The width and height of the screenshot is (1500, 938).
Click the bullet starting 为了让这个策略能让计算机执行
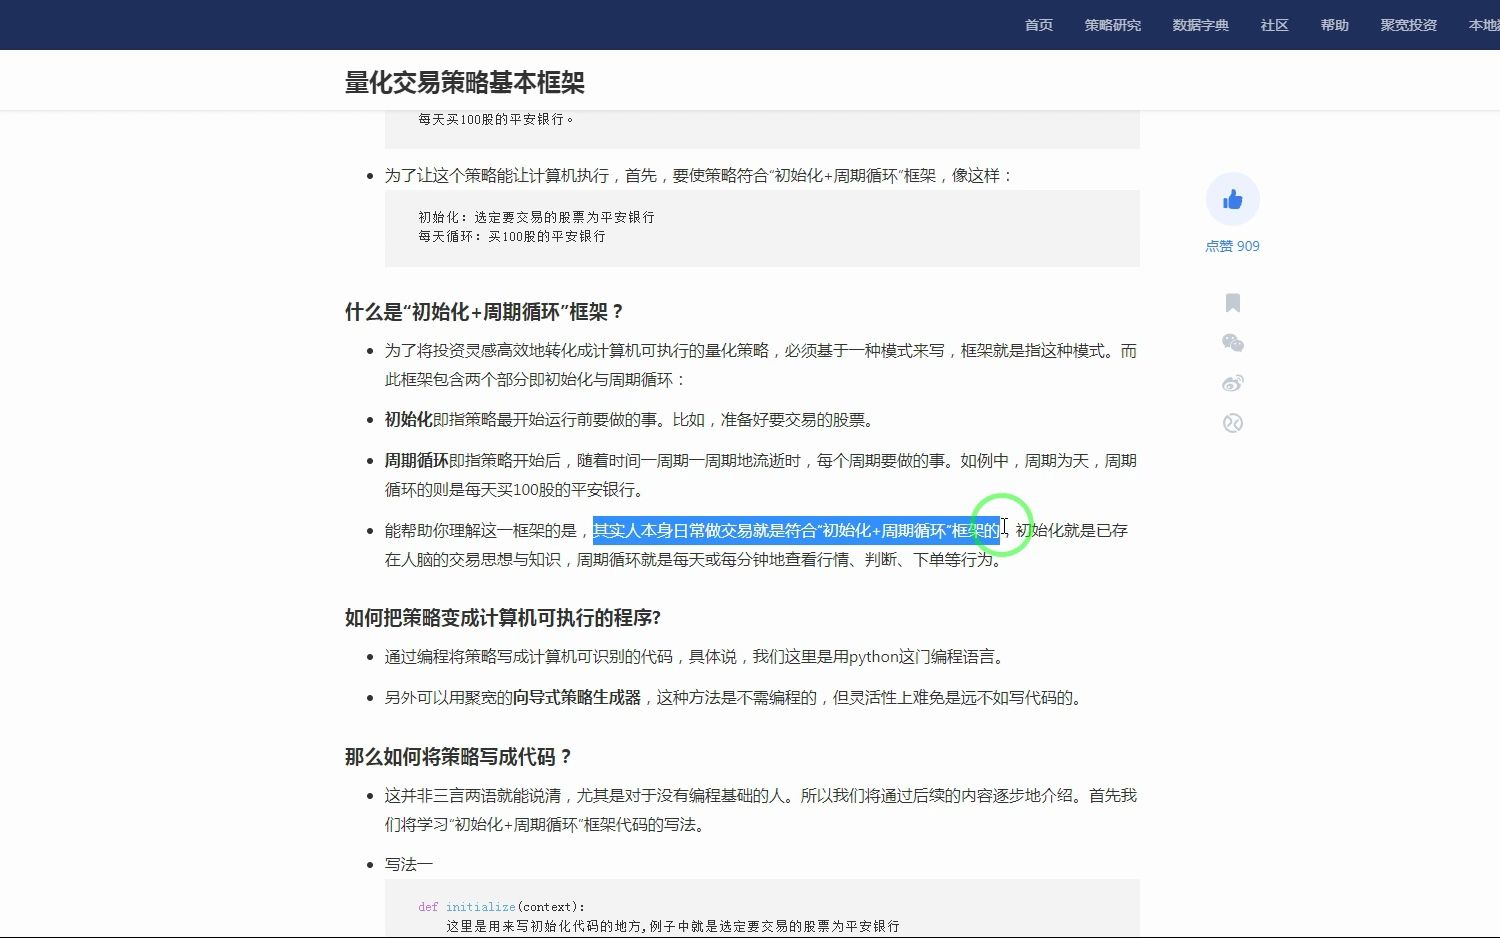click(699, 176)
